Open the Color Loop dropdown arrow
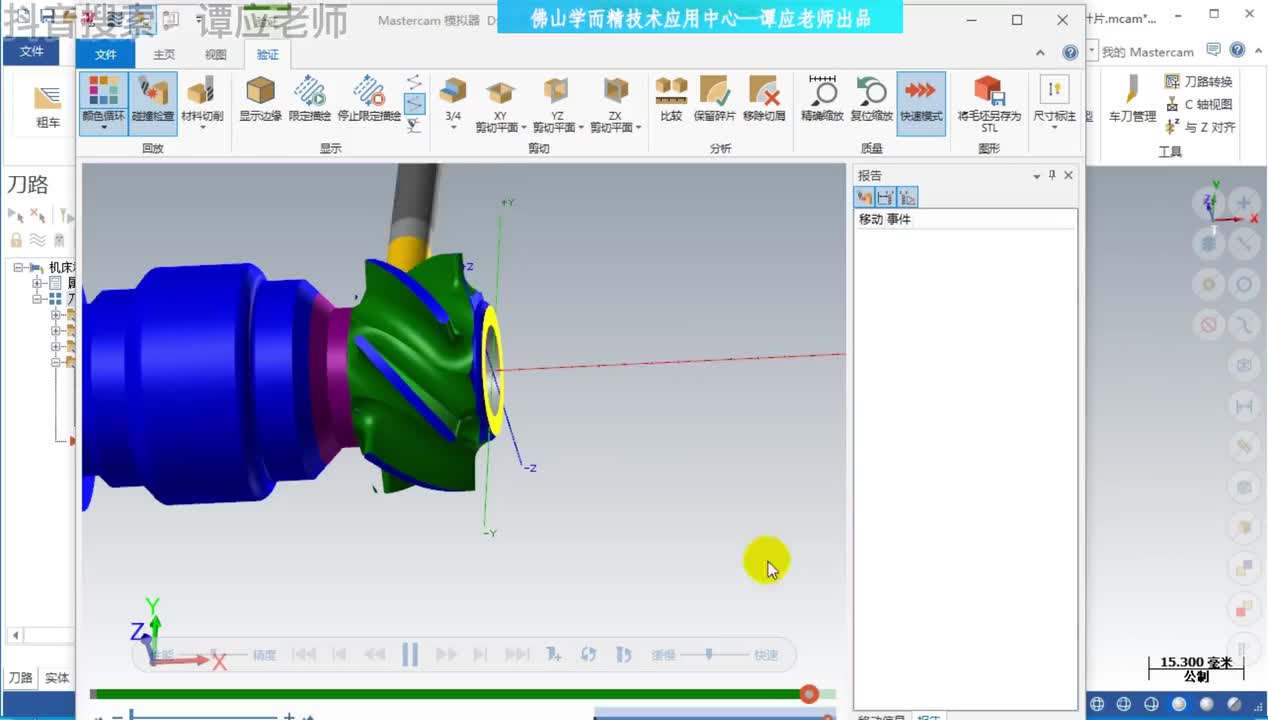Image resolution: width=1268 pixels, height=720 pixels. pos(104,128)
